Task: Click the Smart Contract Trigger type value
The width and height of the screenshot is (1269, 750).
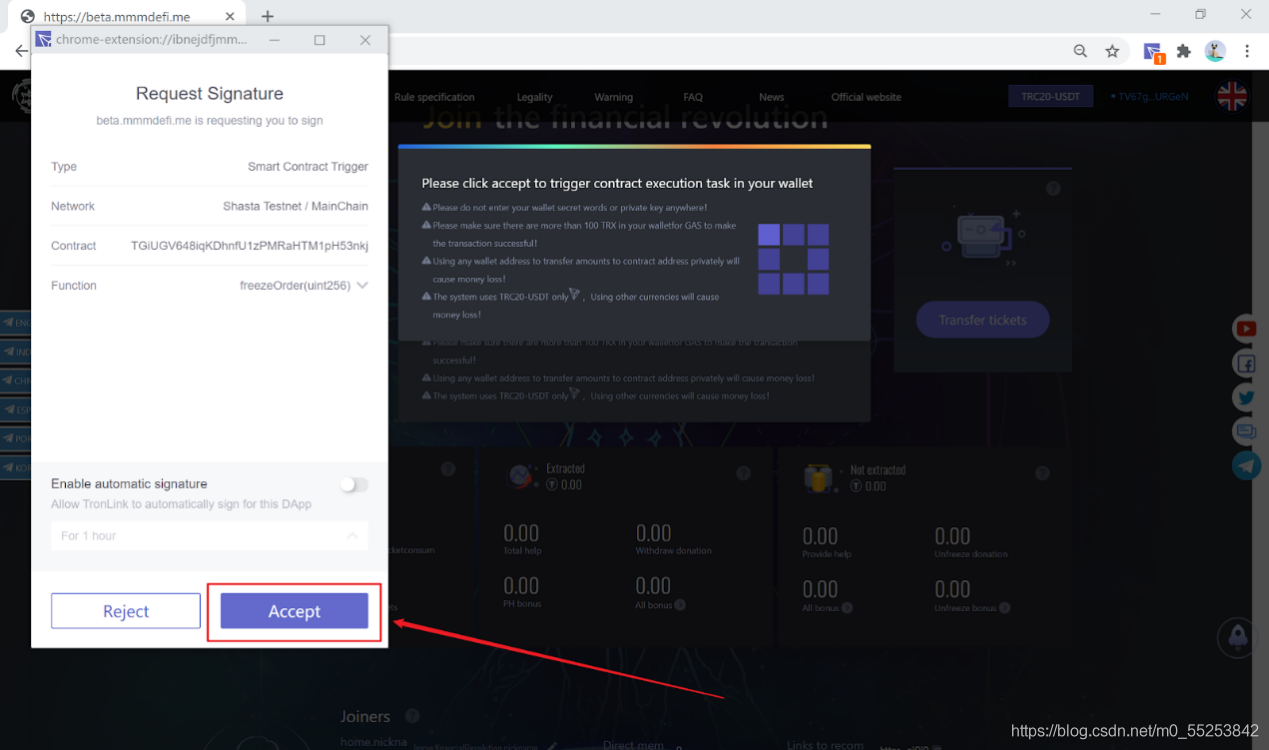Action: tap(308, 167)
